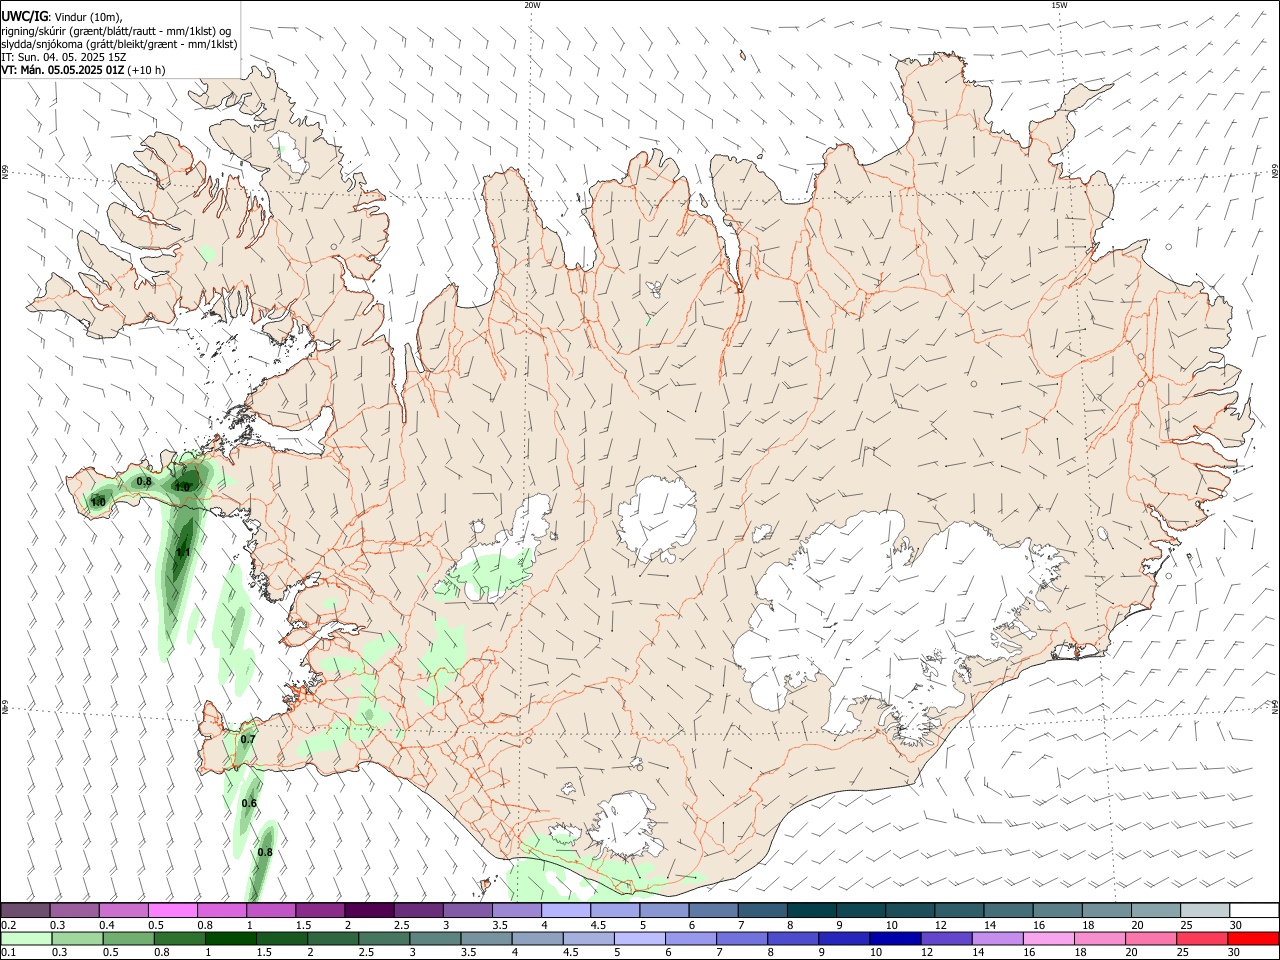Click the (+10 h) forecast offset text

[147, 70]
